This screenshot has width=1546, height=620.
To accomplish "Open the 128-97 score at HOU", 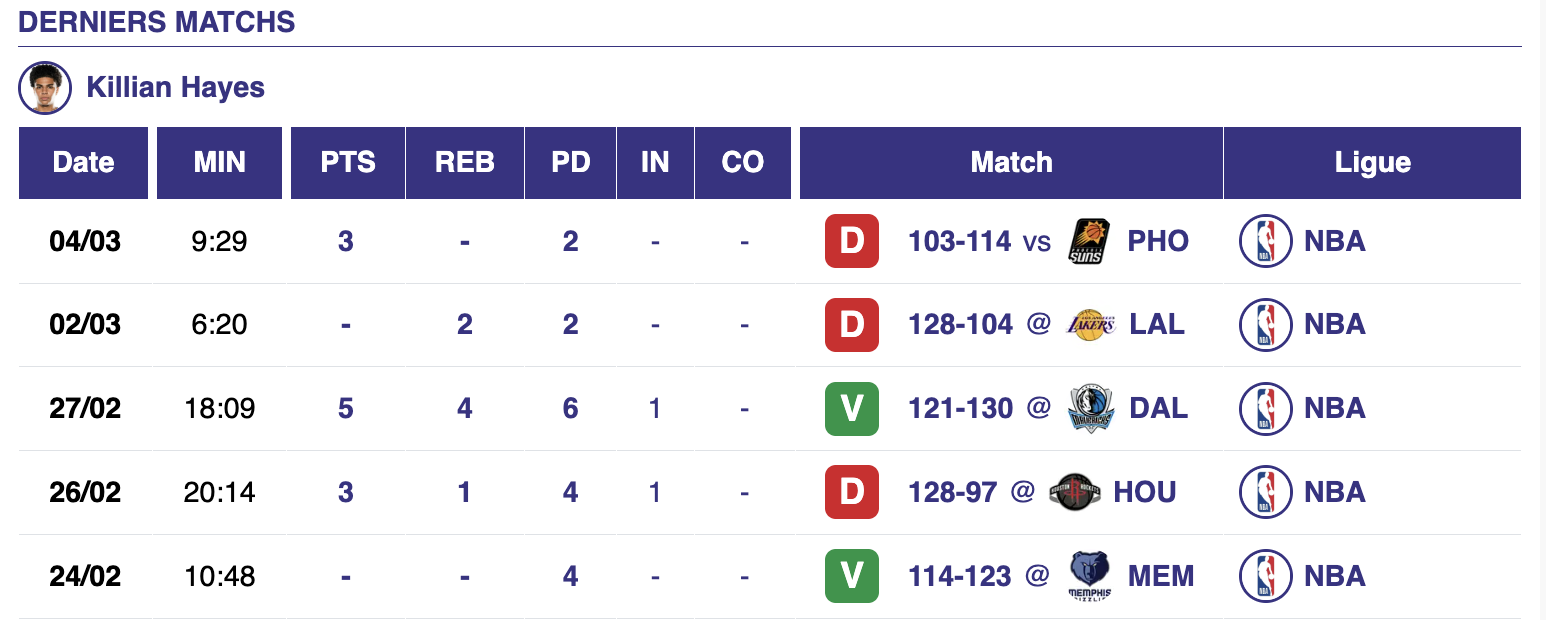I will coord(952,492).
